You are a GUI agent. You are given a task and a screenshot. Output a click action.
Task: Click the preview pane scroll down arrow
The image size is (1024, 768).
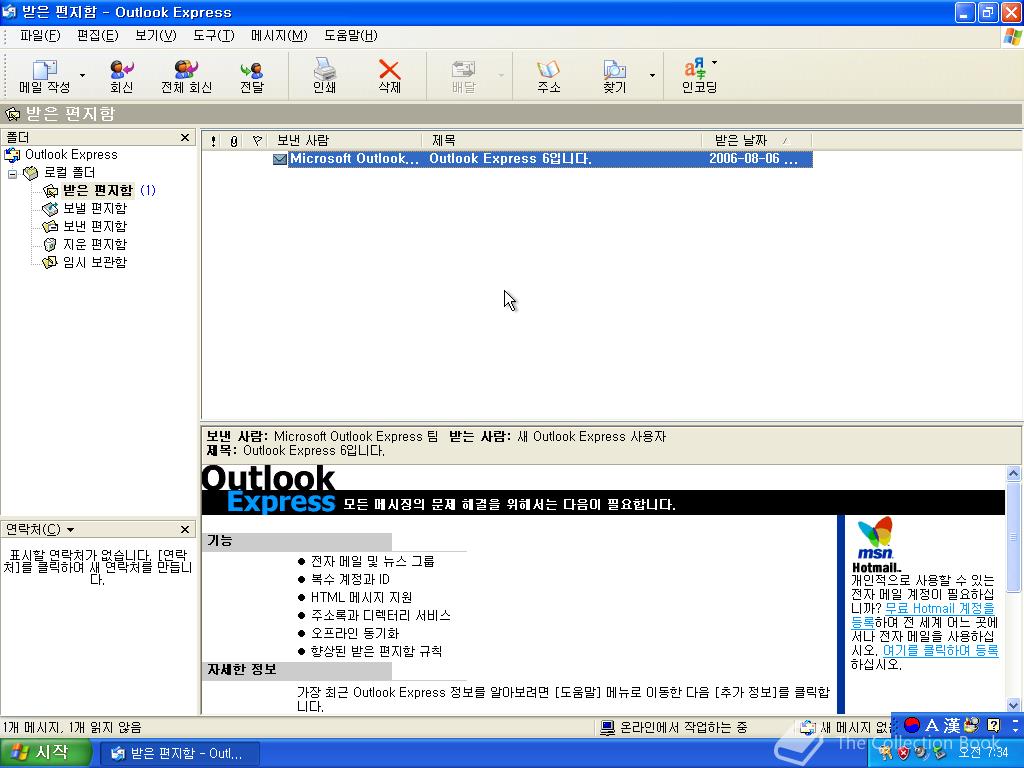(x=1014, y=705)
